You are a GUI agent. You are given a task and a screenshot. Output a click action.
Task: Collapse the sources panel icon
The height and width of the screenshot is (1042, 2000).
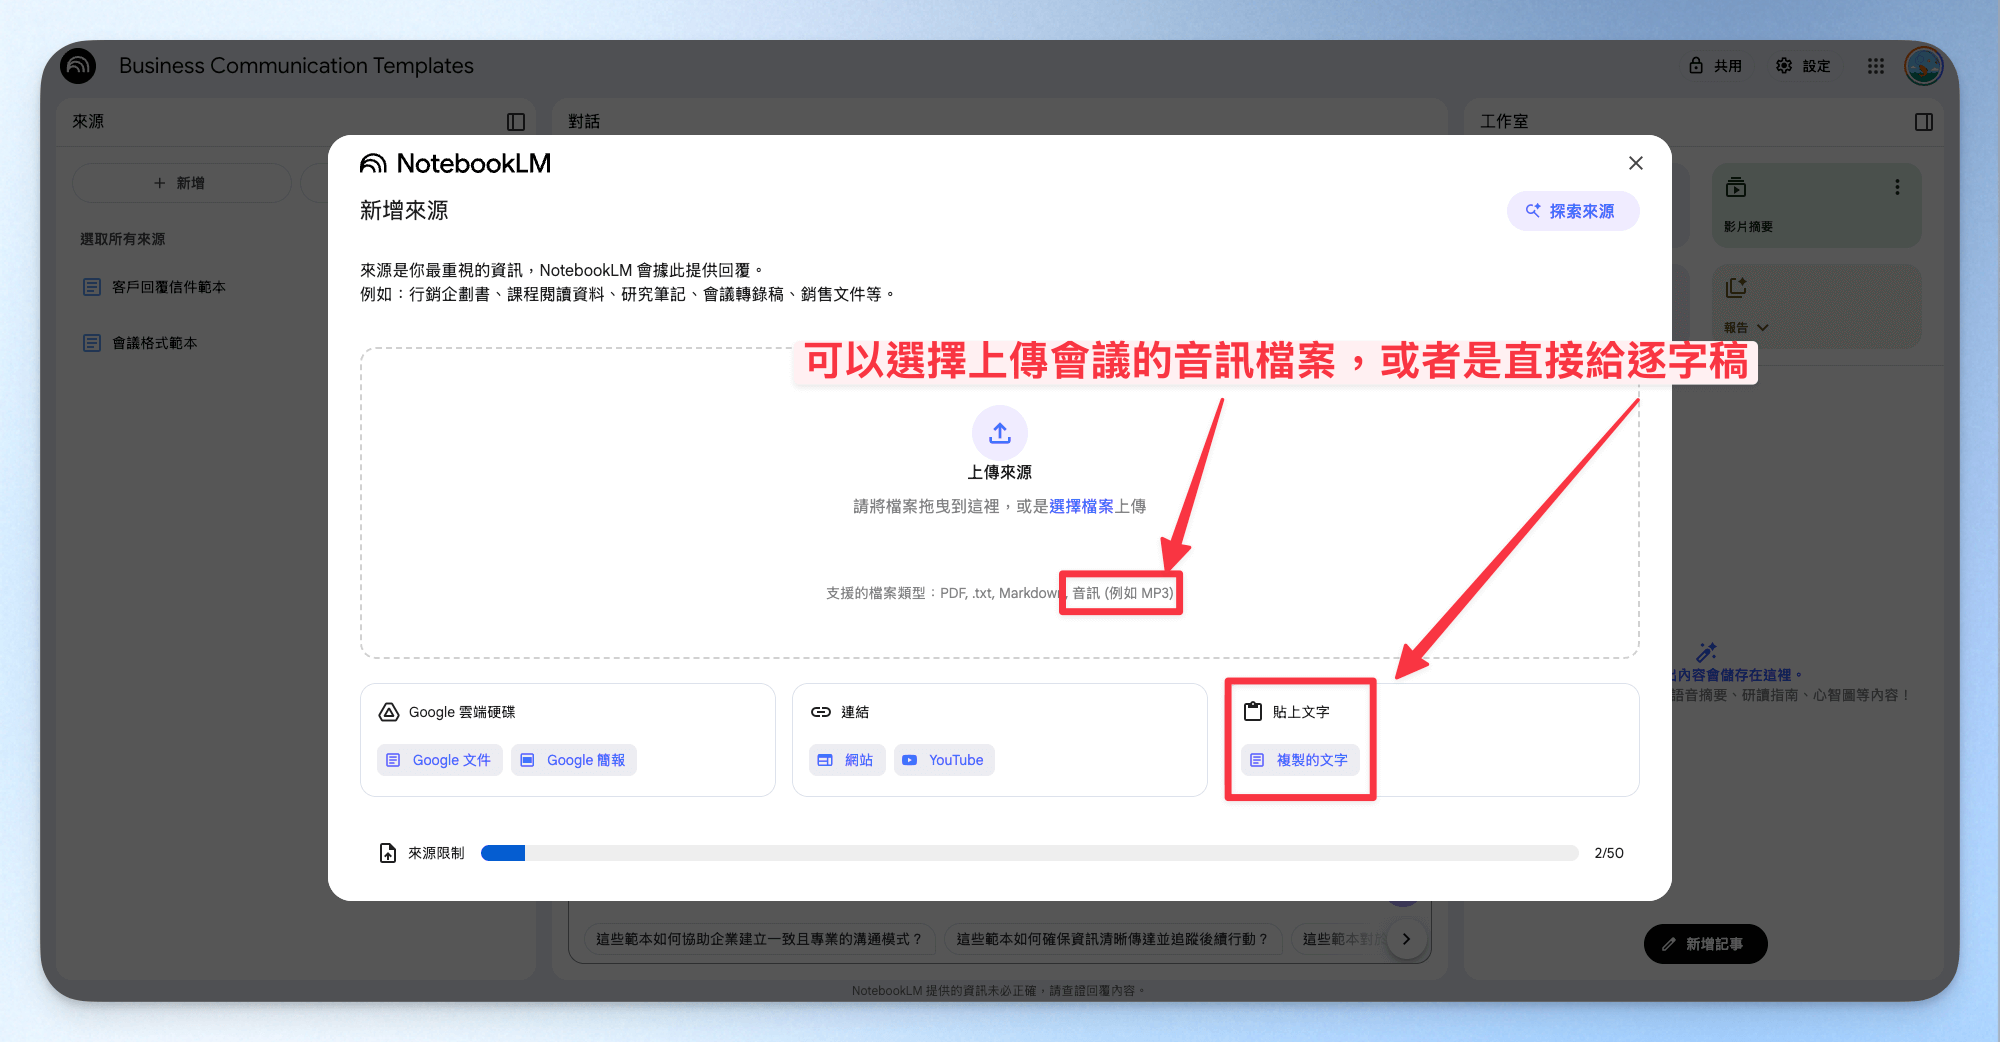[x=516, y=122]
